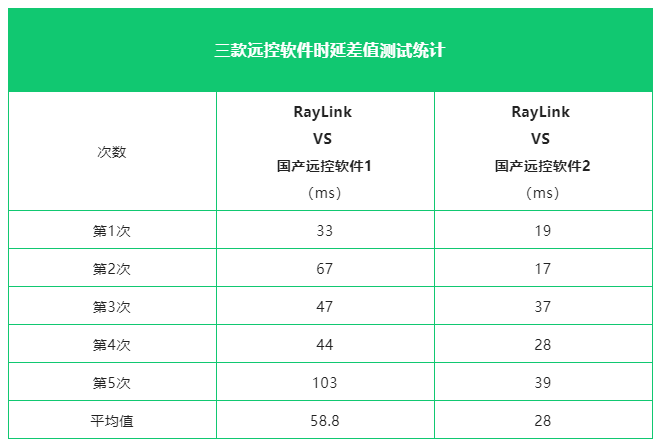Select the '第1次' row label
661x447 pixels.
pyautogui.click(x=112, y=231)
